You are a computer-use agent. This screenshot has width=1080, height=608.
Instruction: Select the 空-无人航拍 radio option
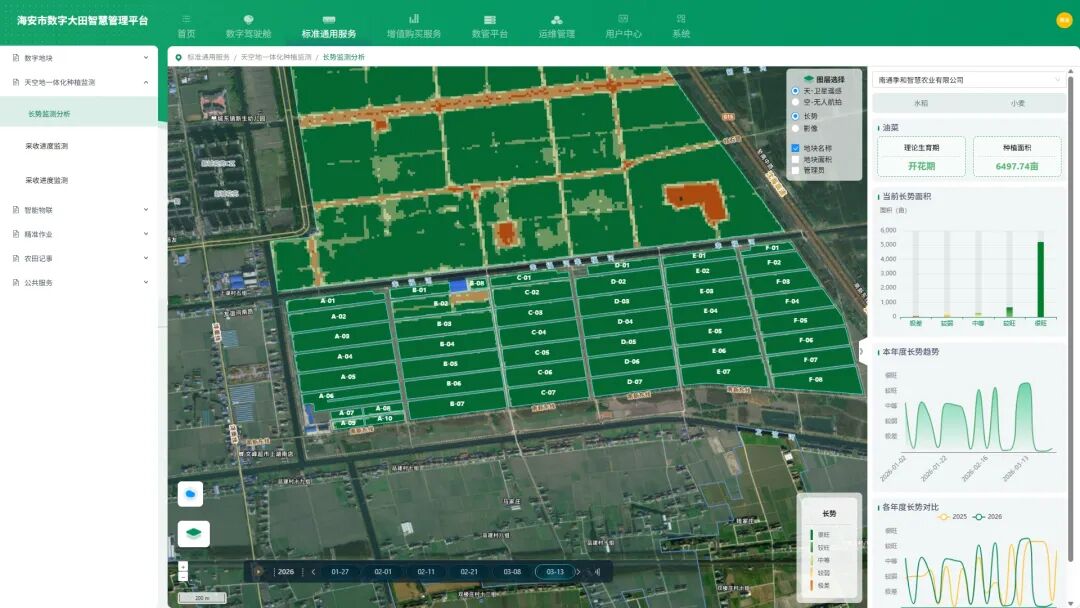tap(796, 102)
